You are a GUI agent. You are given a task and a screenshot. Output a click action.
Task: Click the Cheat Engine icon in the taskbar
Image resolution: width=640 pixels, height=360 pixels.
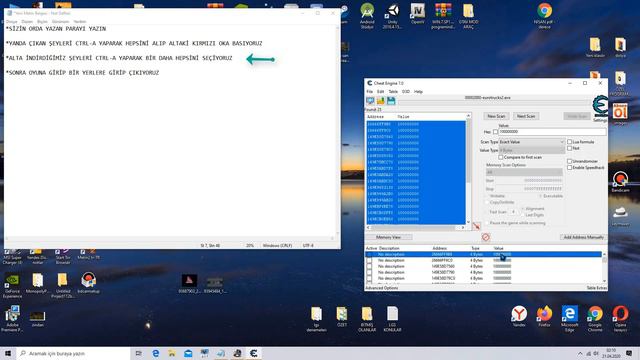253,353
